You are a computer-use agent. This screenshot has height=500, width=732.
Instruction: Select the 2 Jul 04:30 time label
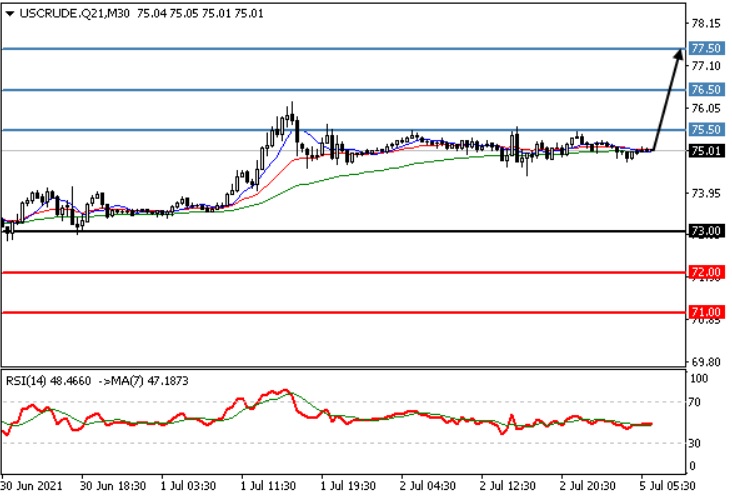pyautogui.click(x=428, y=486)
